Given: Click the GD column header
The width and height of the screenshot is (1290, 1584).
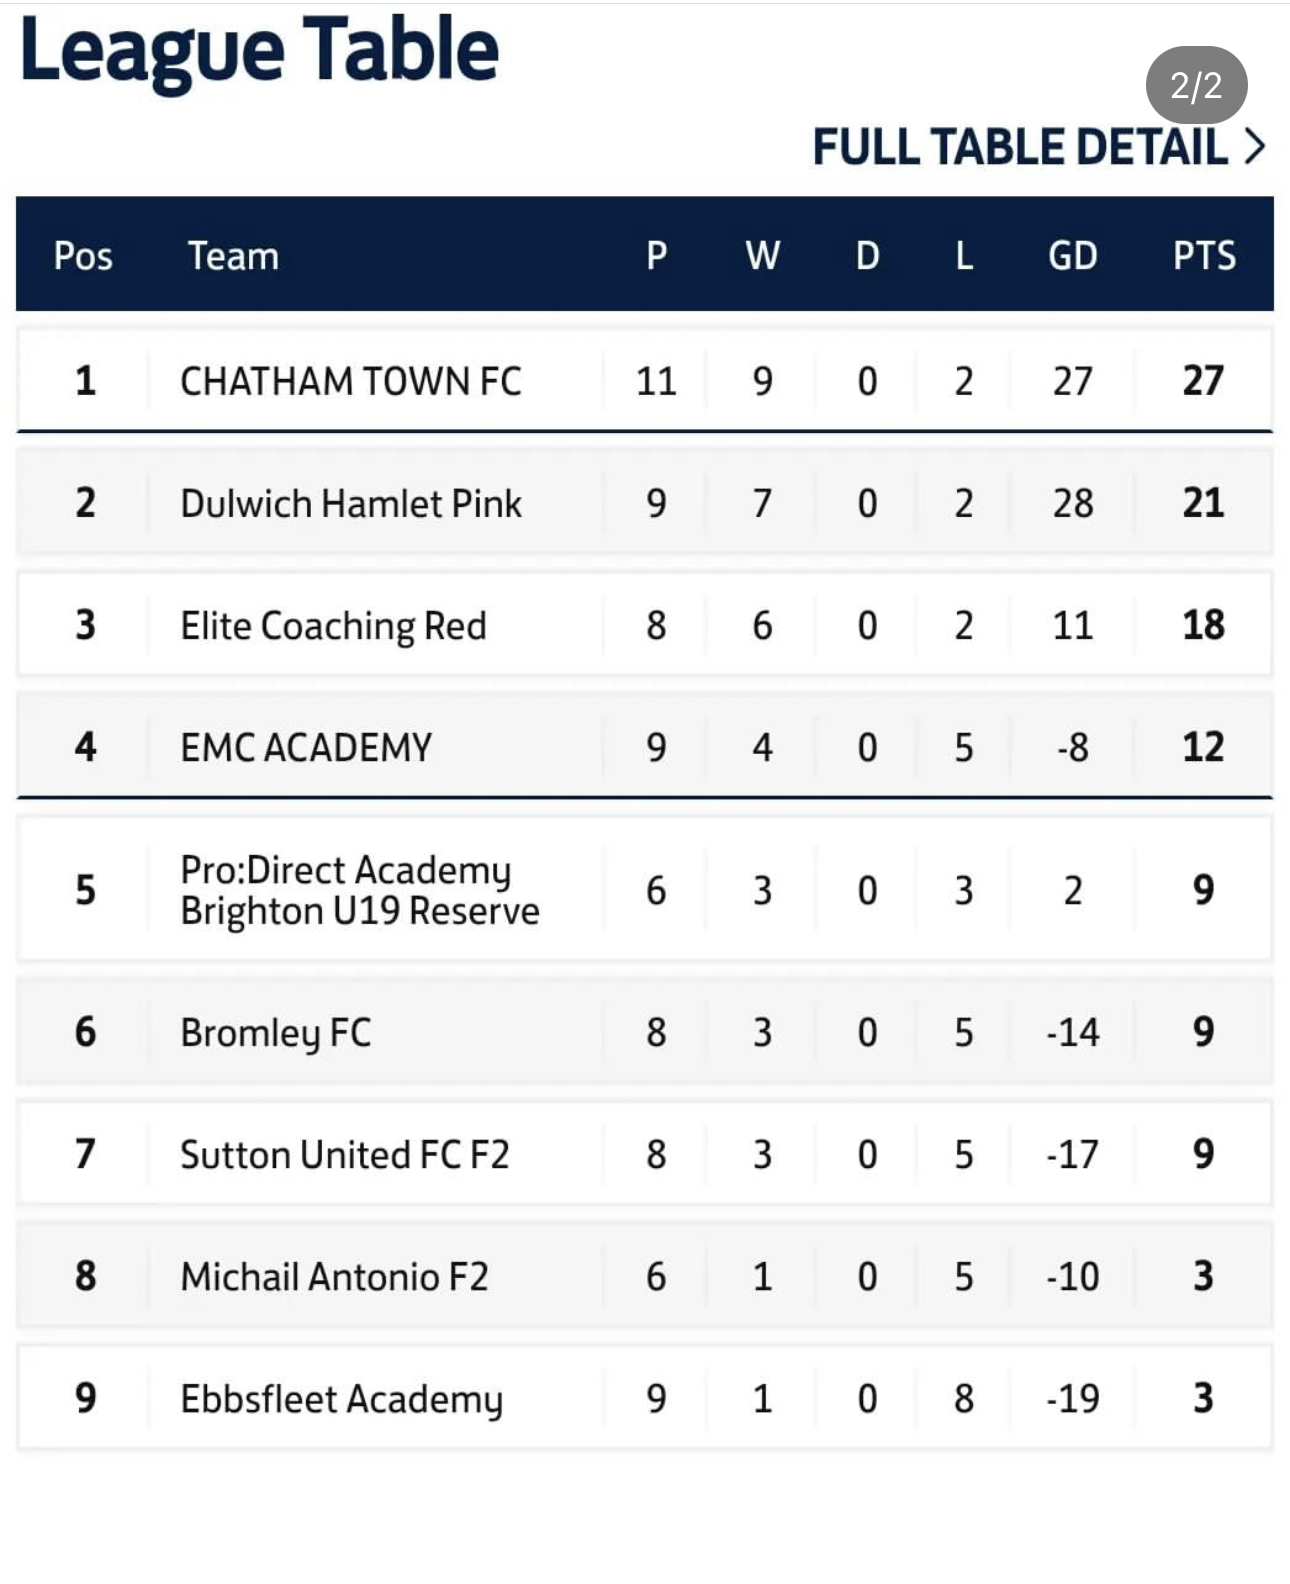Looking at the screenshot, I should click(x=1072, y=256).
